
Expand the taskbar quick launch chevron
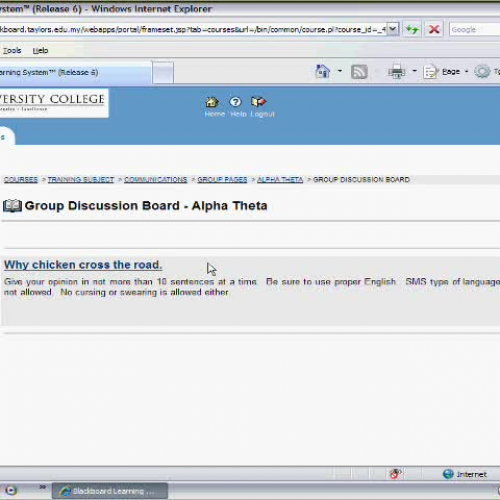pos(43,487)
